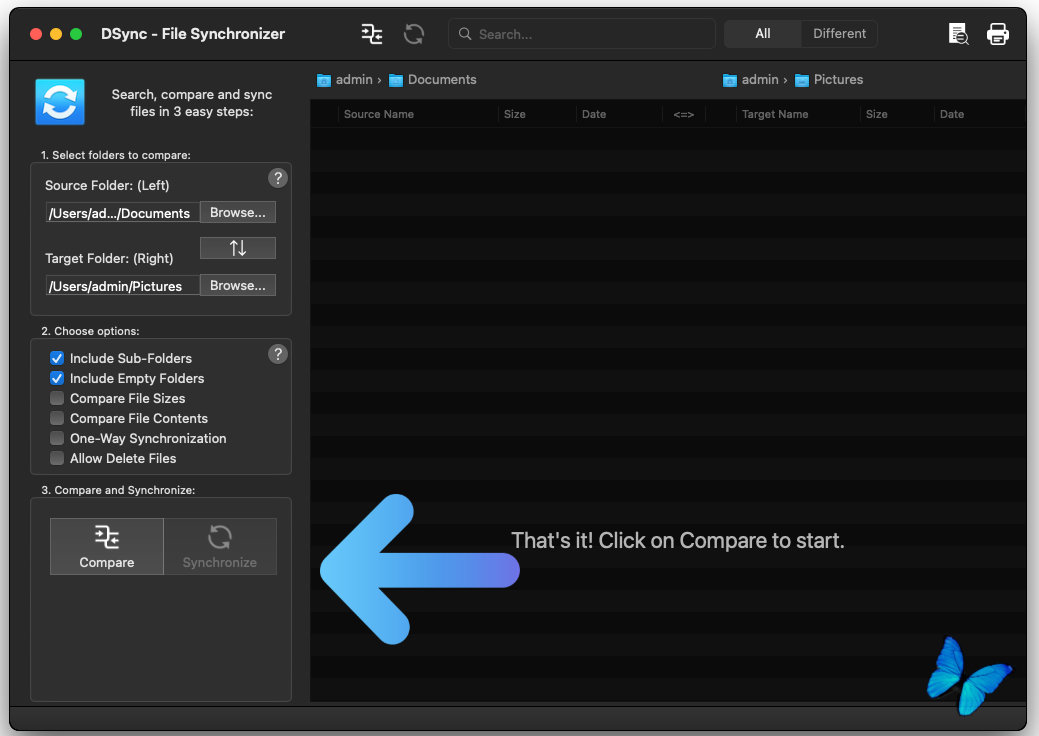Enable Compare File Contents option
The height and width of the screenshot is (736, 1039).
pos(57,418)
